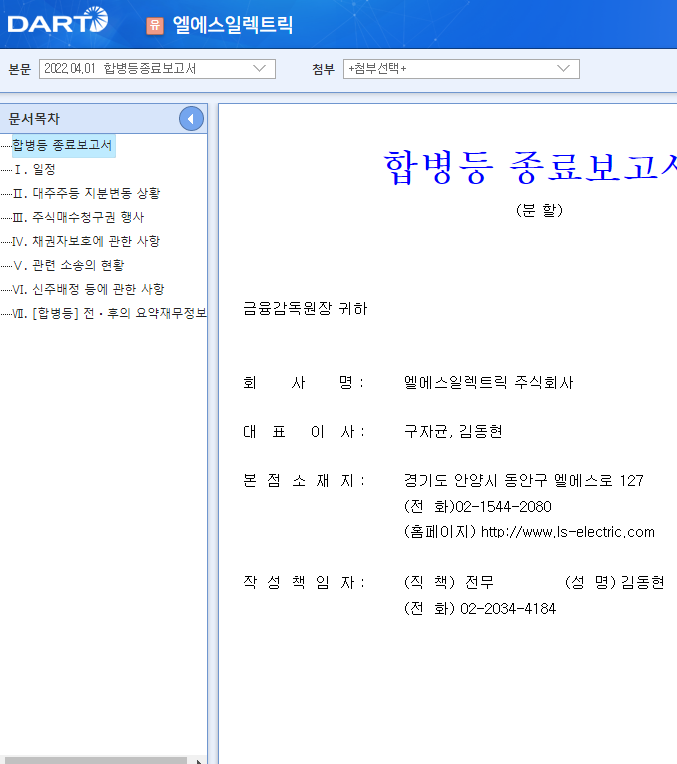Open section Ⅴ. 관련 소송의 현황

(69, 265)
